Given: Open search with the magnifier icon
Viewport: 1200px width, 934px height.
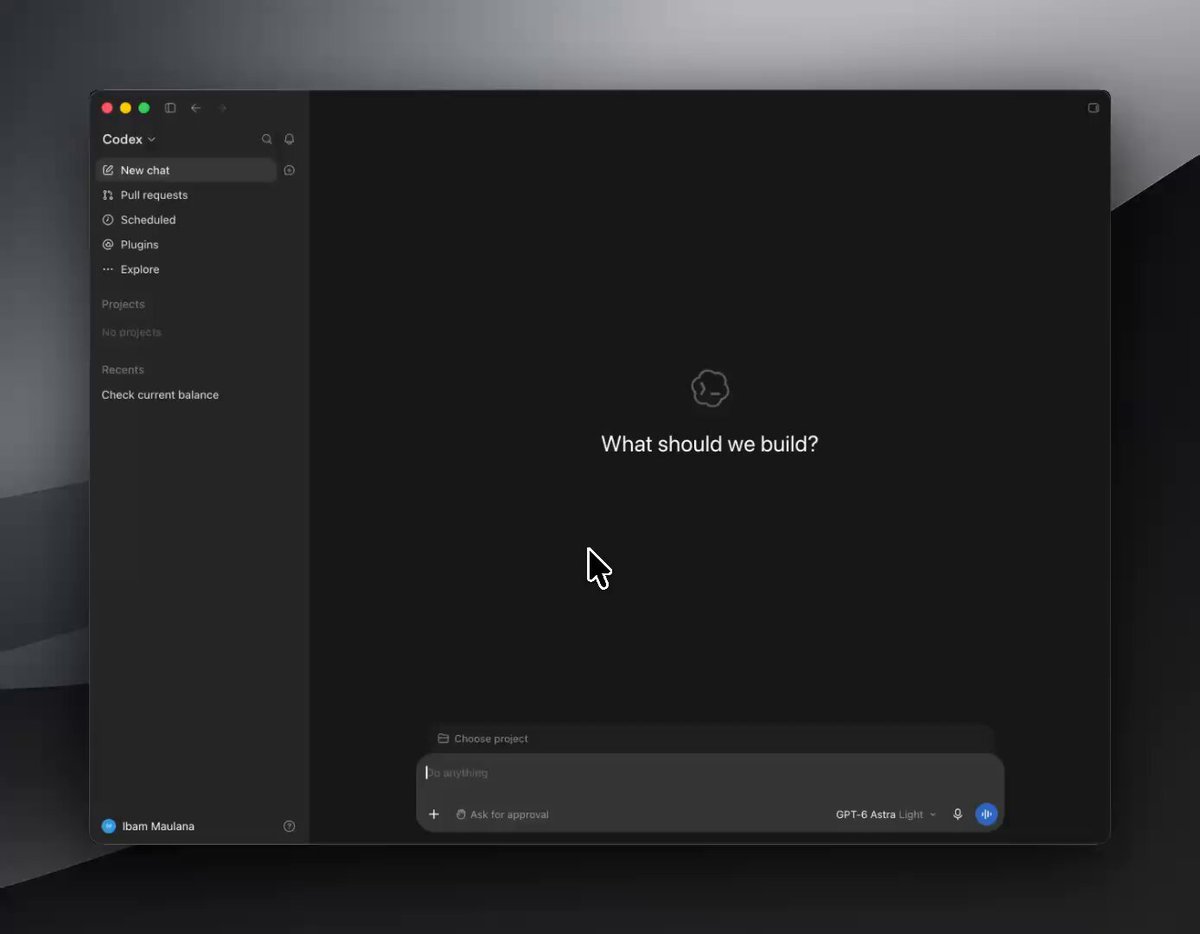Looking at the screenshot, I should tap(267, 140).
